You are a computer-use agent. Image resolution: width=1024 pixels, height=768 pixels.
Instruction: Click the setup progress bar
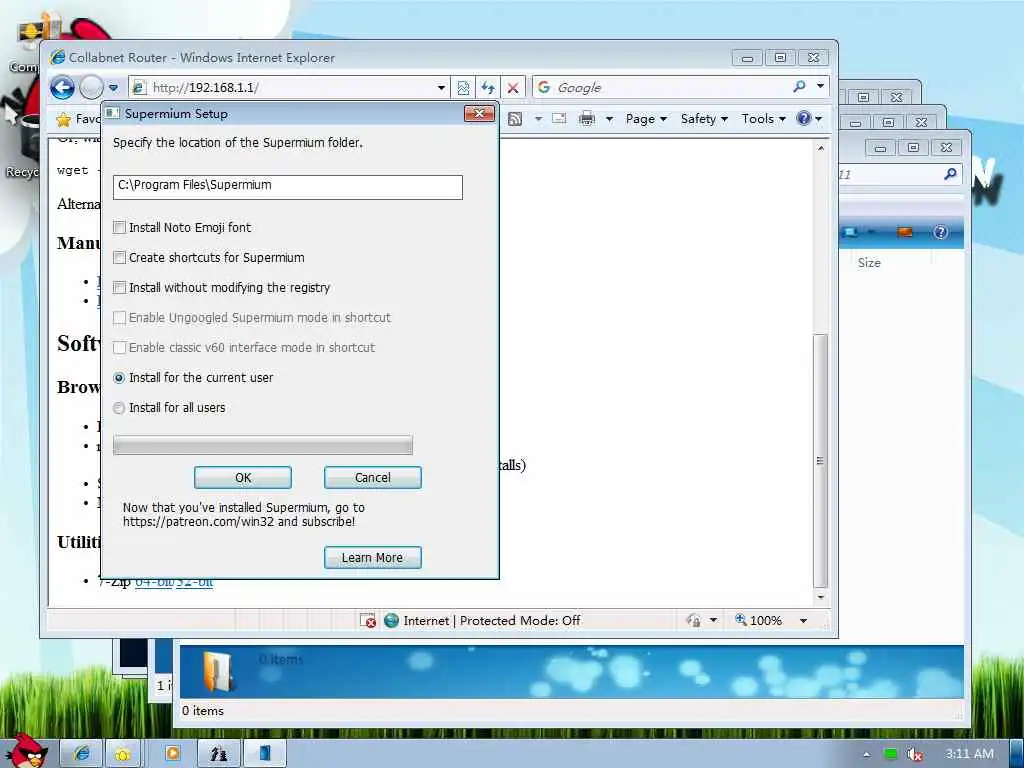coord(263,445)
